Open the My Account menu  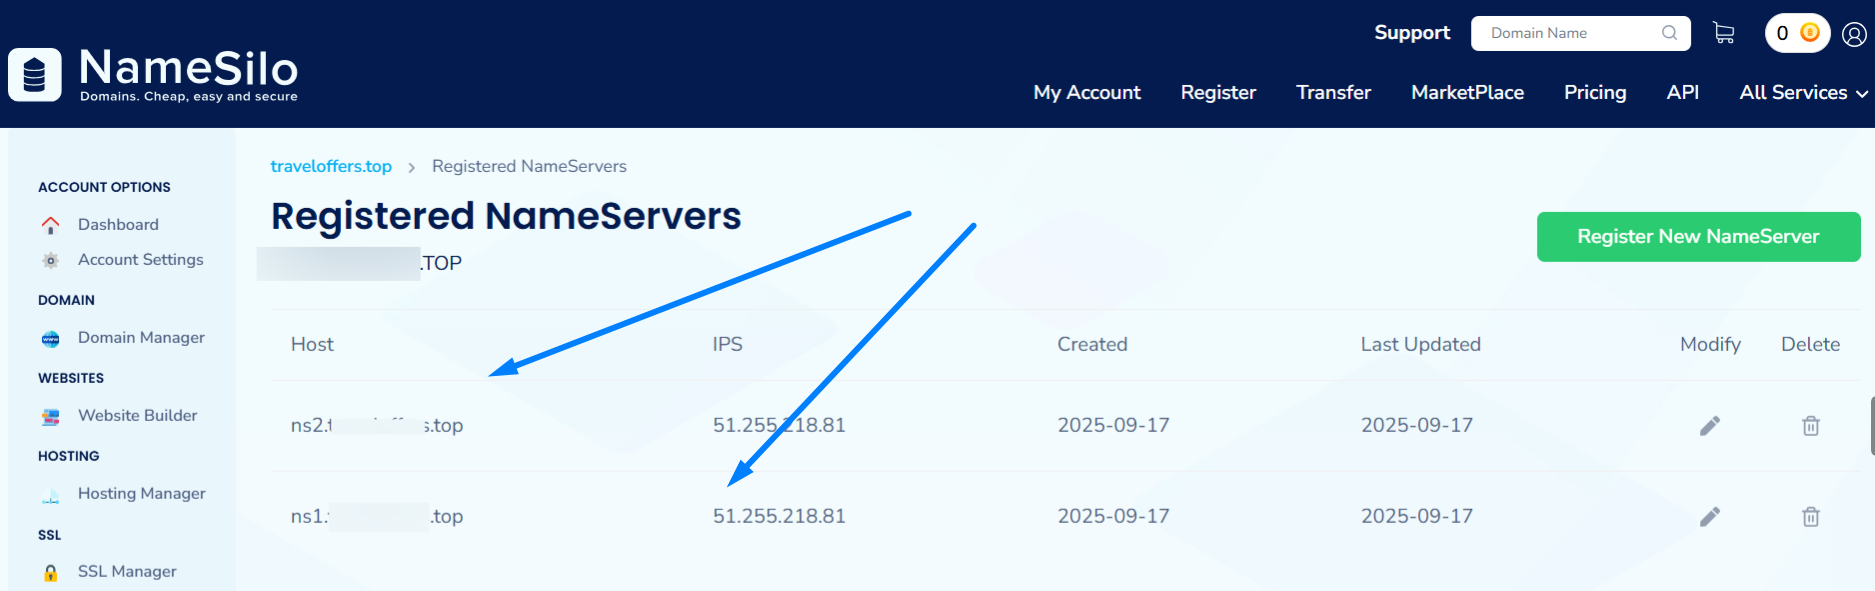point(1087,92)
